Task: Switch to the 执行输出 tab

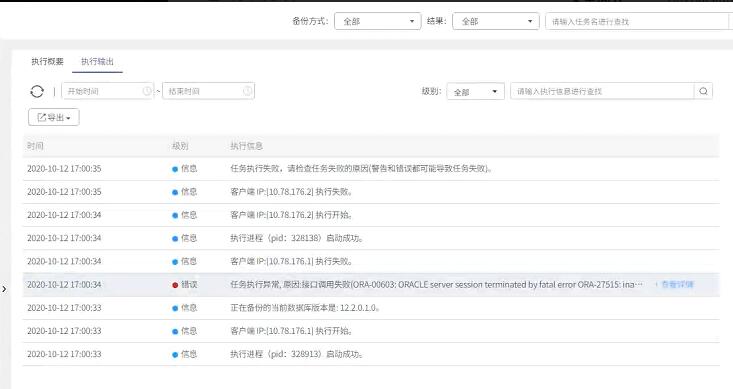Action: tap(97, 61)
